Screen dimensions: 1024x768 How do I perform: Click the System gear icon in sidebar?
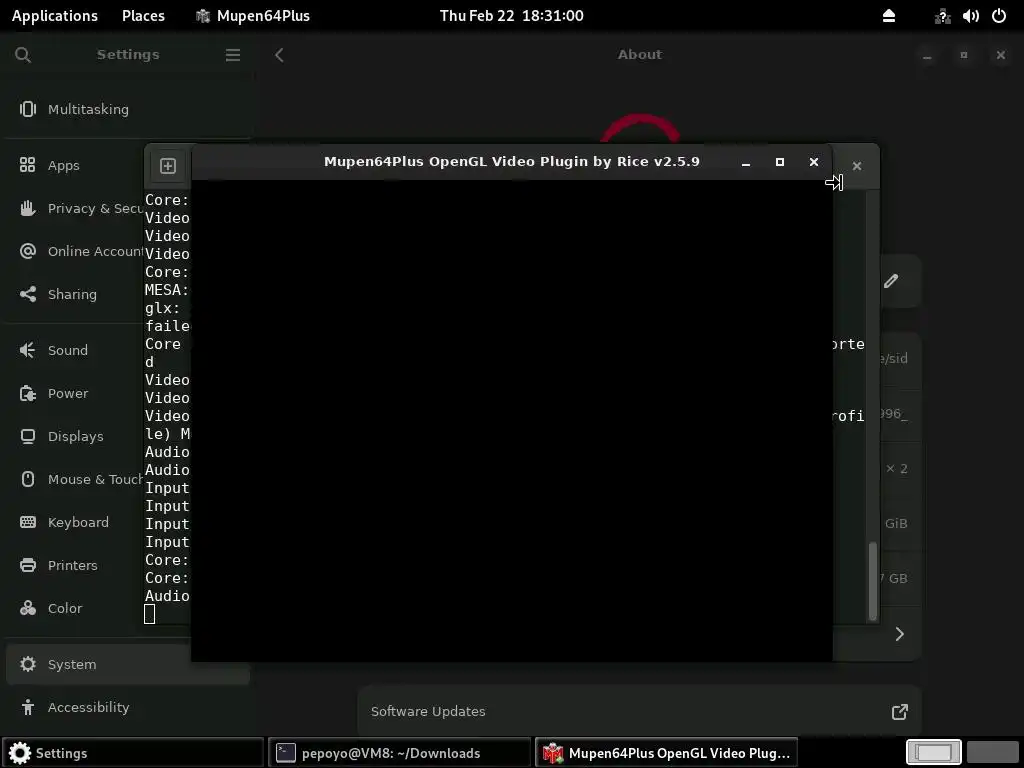pos(27,665)
